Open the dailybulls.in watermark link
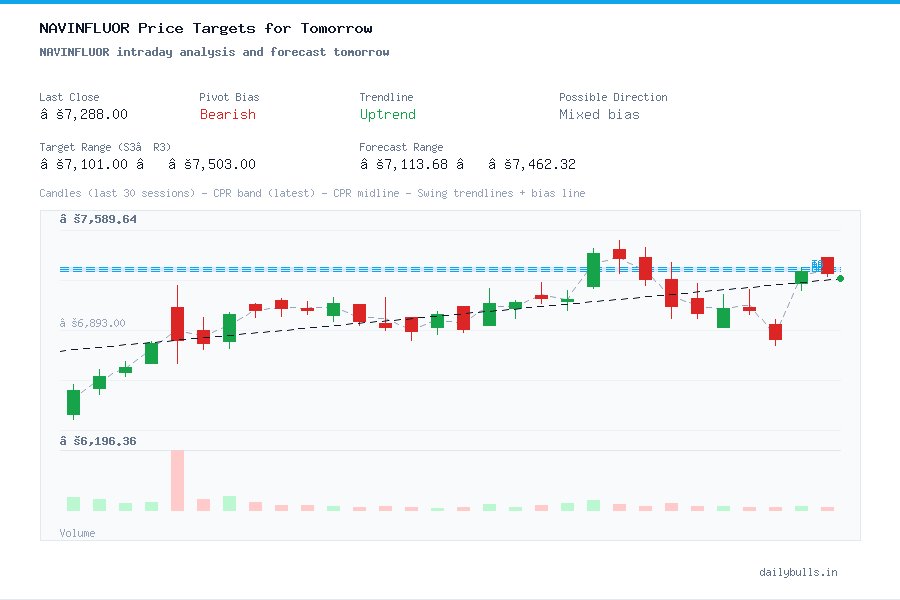900x600 pixels. point(798,572)
